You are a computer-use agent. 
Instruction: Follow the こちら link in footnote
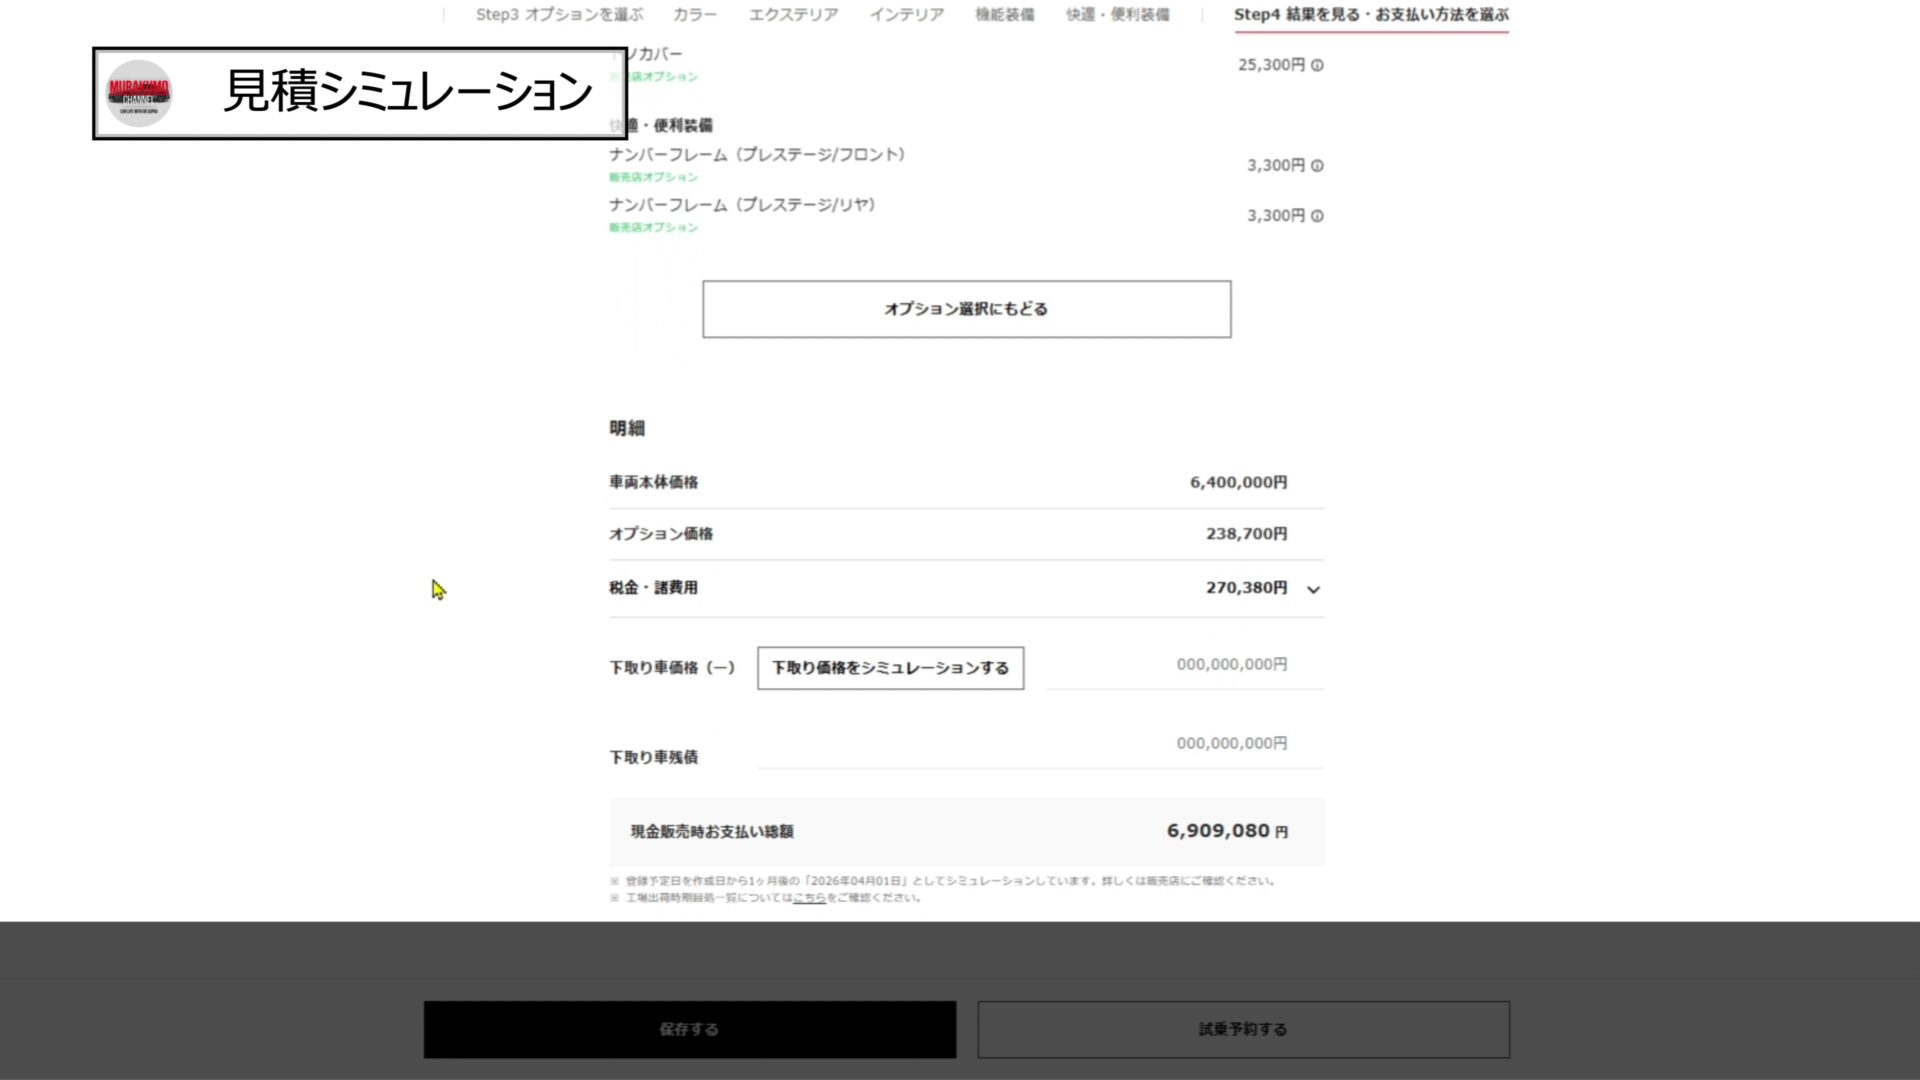(809, 898)
